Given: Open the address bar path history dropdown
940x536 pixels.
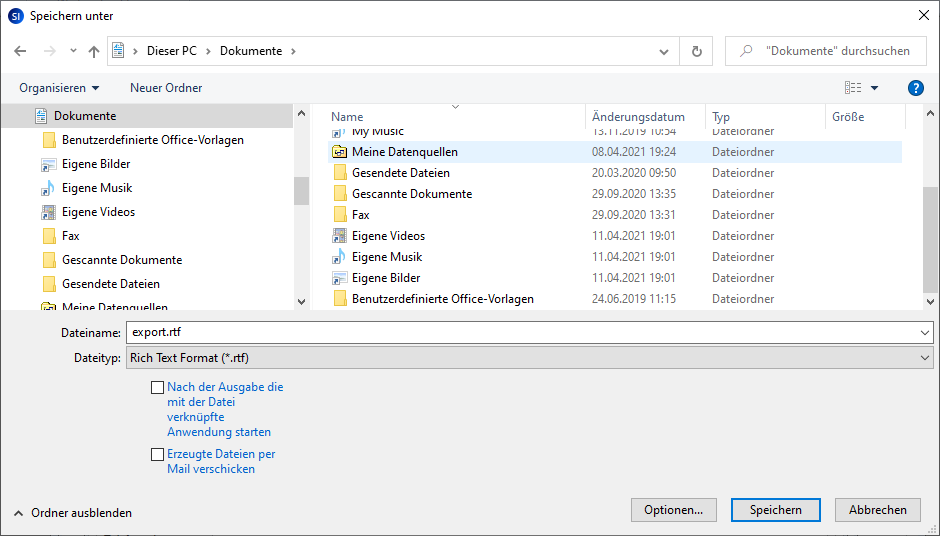Looking at the screenshot, I should click(x=664, y=51).
